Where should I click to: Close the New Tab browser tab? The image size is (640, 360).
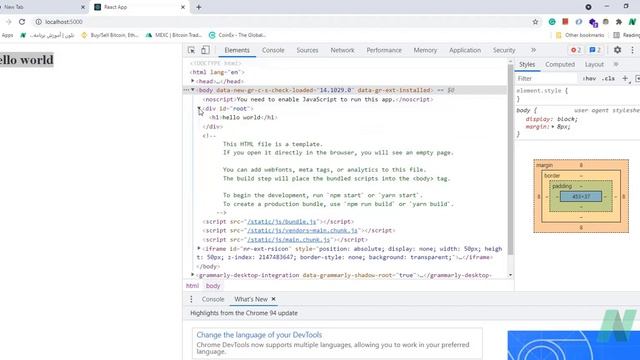click(83, 7)
